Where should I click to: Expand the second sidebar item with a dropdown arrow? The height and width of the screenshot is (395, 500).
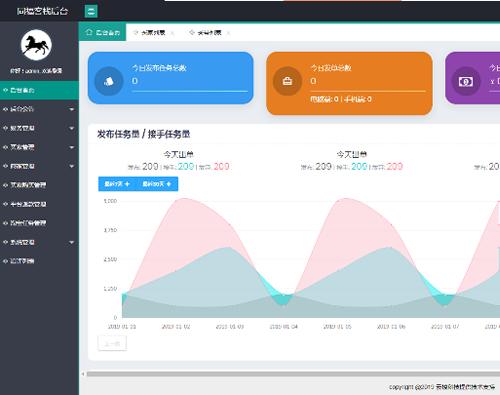pos(39,128)
